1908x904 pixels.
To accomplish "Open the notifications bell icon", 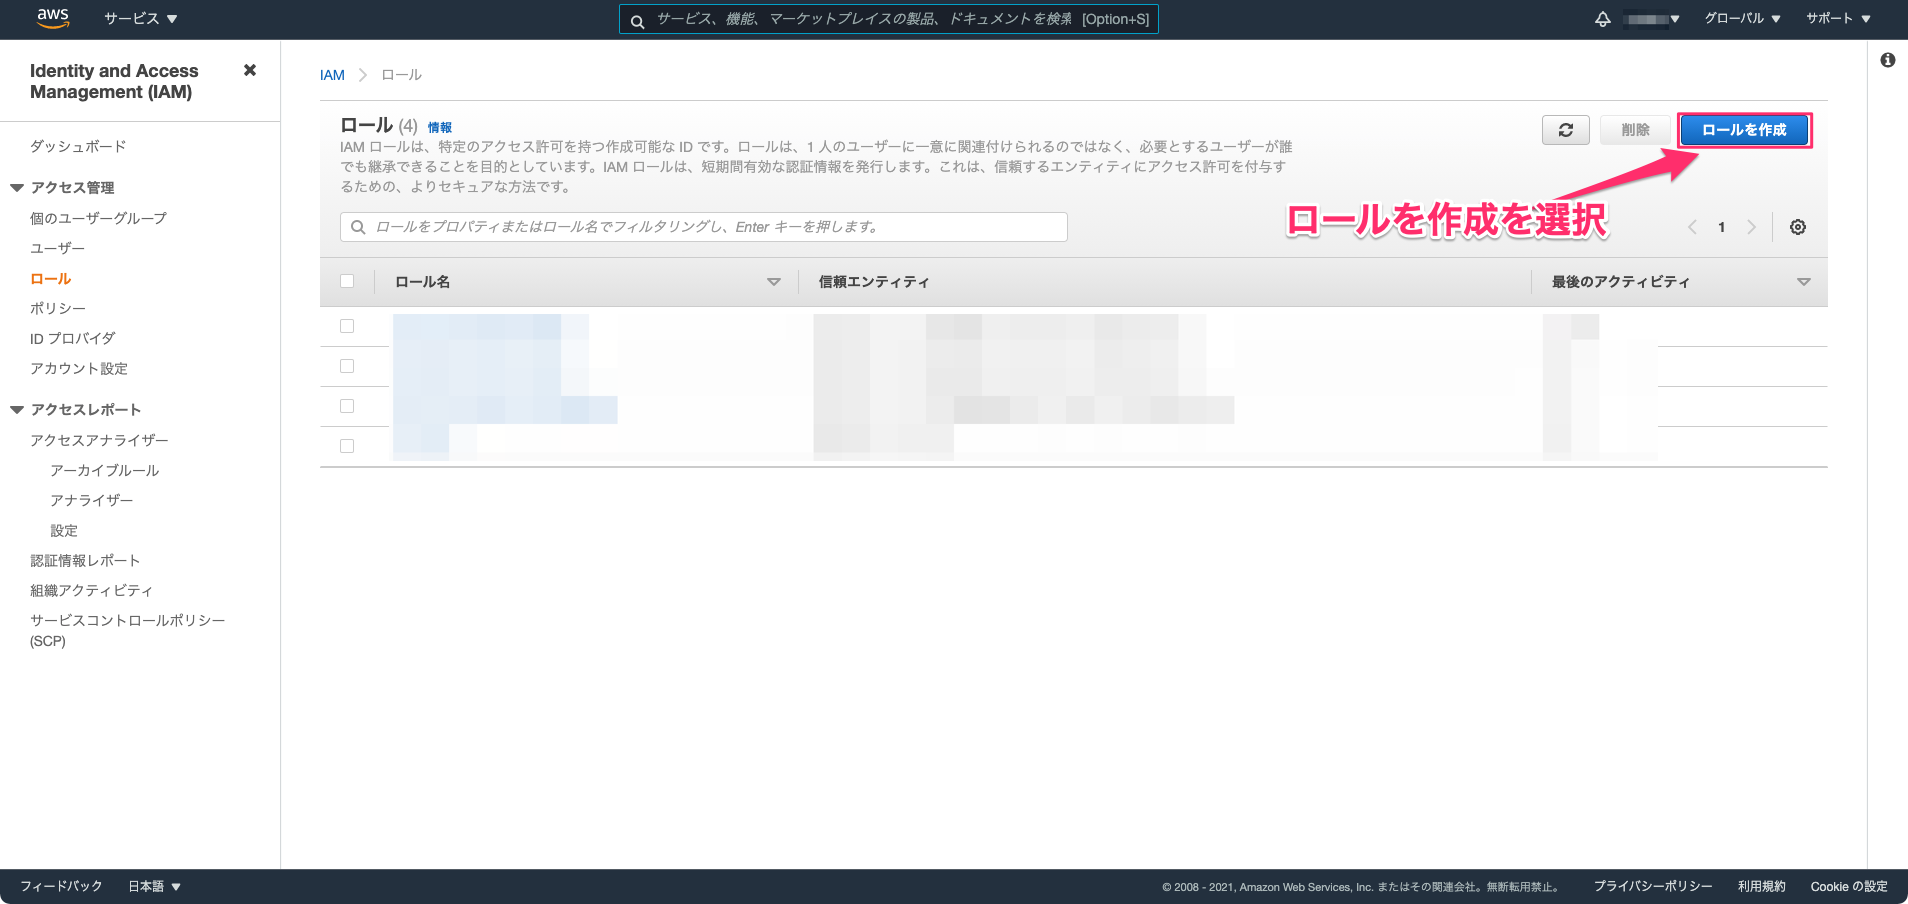I will pyautogui.click(x=1602, y=19).
